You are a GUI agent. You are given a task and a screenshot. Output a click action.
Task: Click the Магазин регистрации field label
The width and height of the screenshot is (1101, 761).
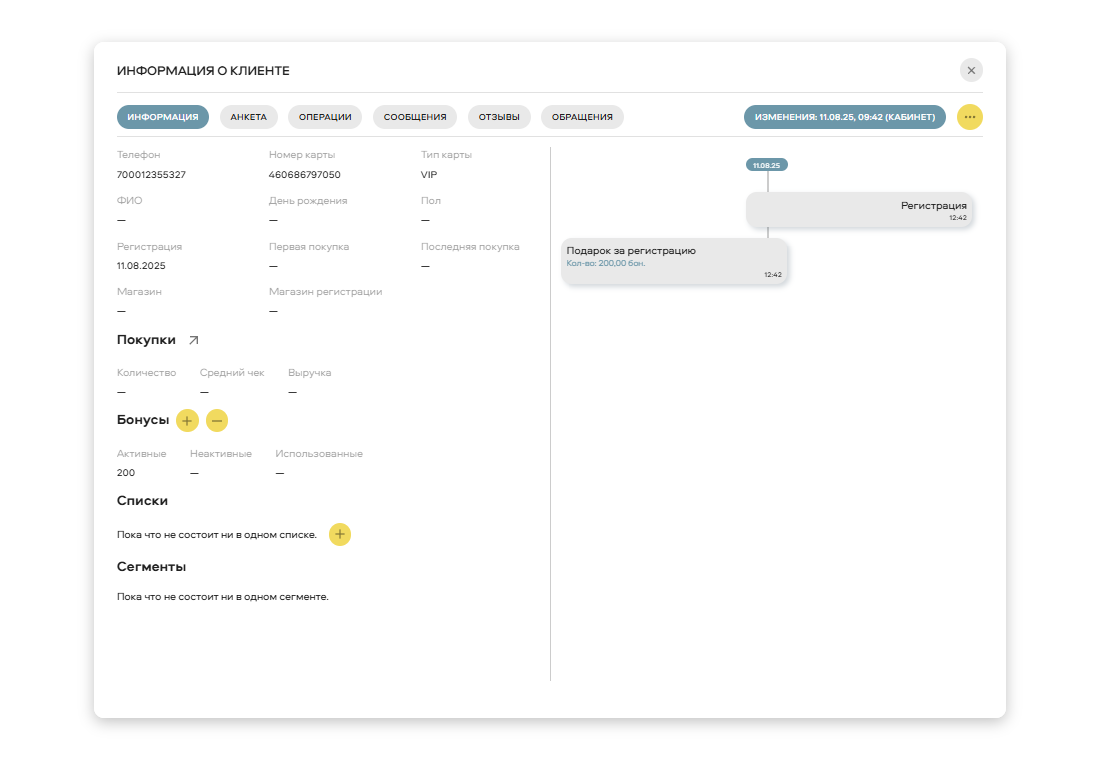point(326,292)
